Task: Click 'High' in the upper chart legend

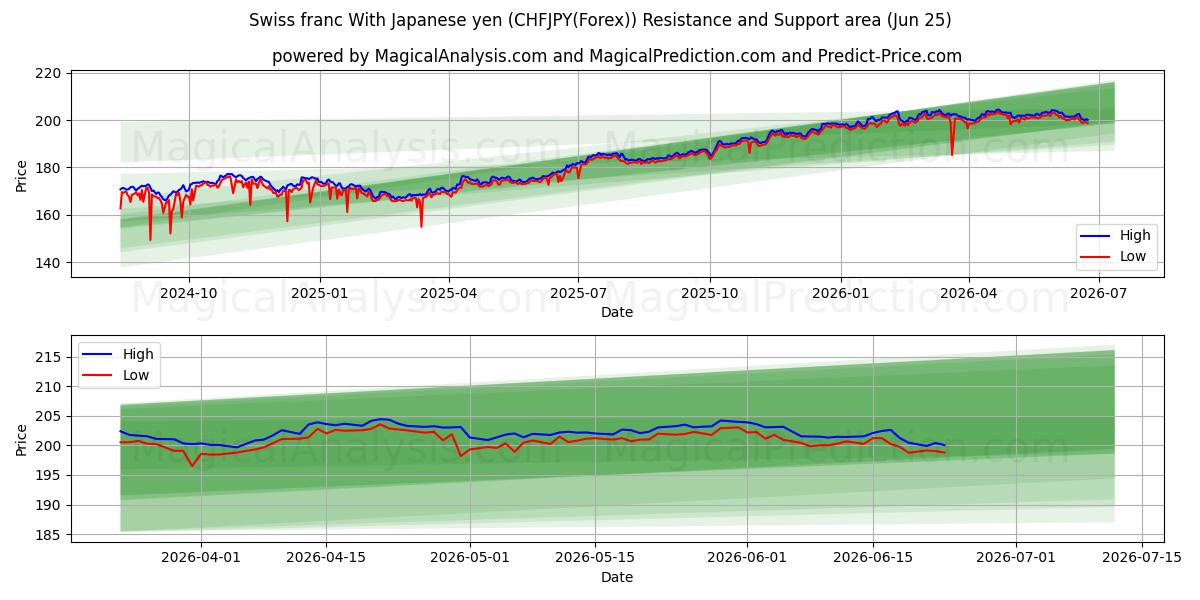Action: (x=1135, y=236)
